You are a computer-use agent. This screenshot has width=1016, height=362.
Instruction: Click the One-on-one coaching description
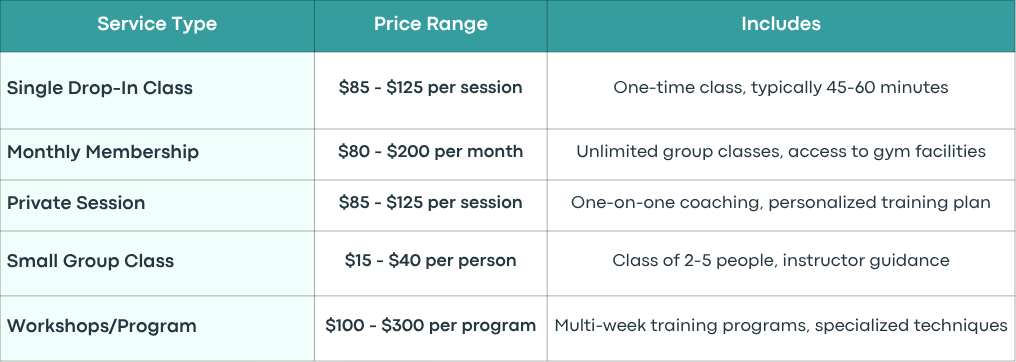[x=781, y=203]
